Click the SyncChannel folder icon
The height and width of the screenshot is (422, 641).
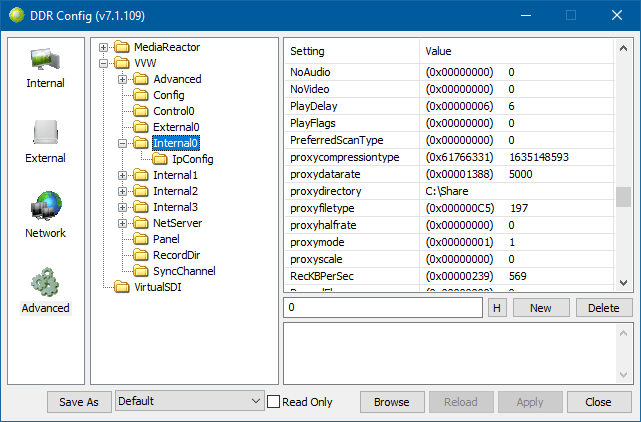(141, 271)
